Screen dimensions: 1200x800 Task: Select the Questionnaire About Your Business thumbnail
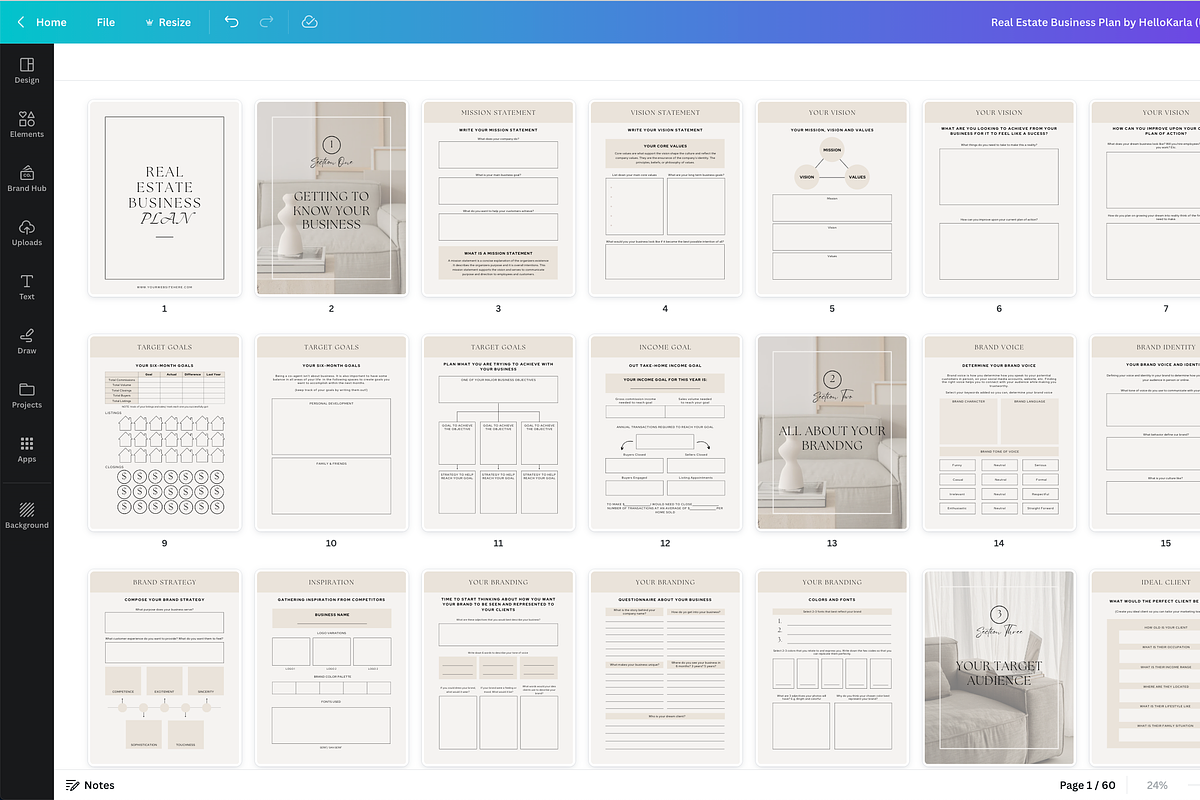click(x=665, y=668)
